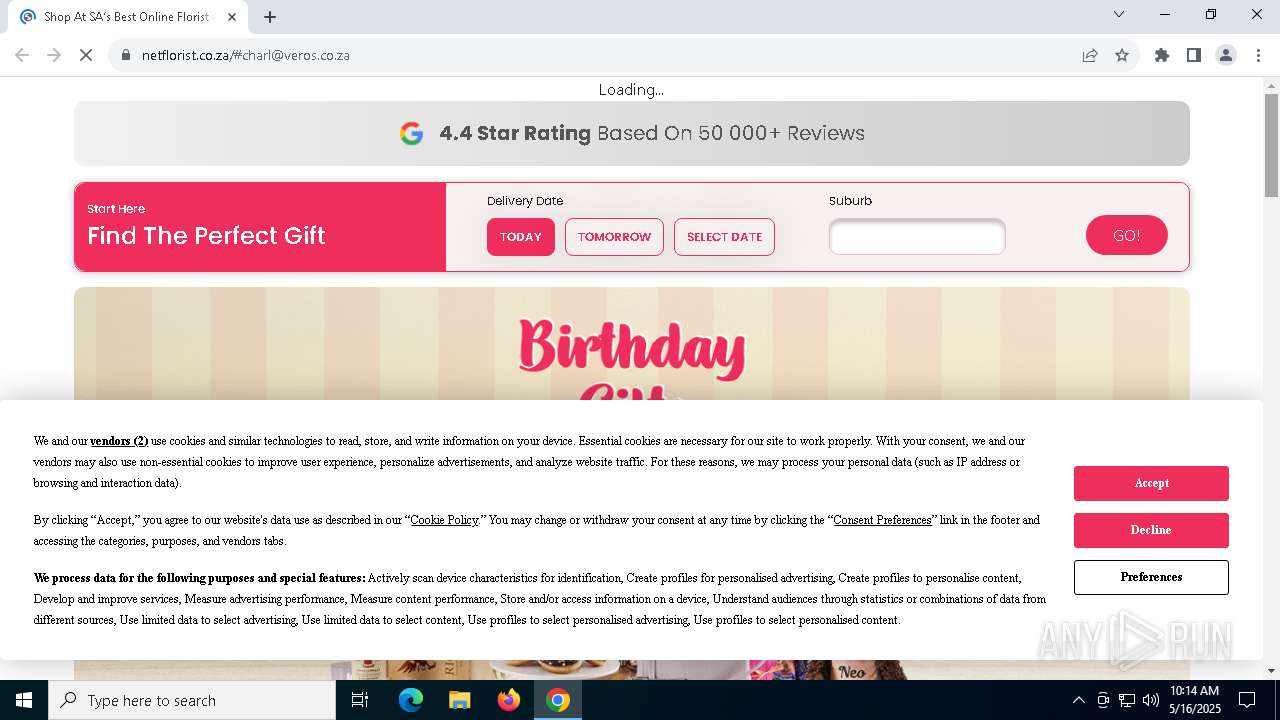Open new tab plus button
This screenshot has width=1280, height=720.
(270, 17)
